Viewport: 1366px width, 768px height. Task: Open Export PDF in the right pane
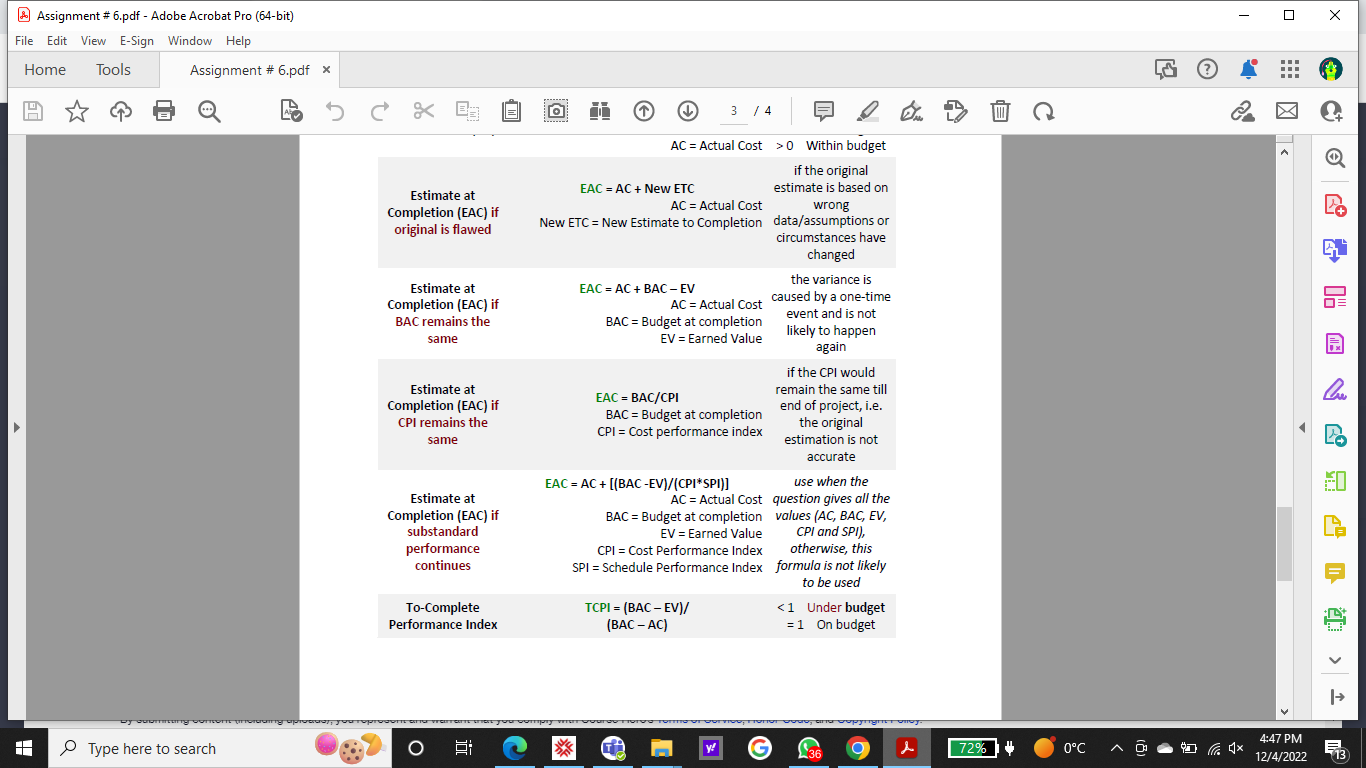pos(1335,435)
